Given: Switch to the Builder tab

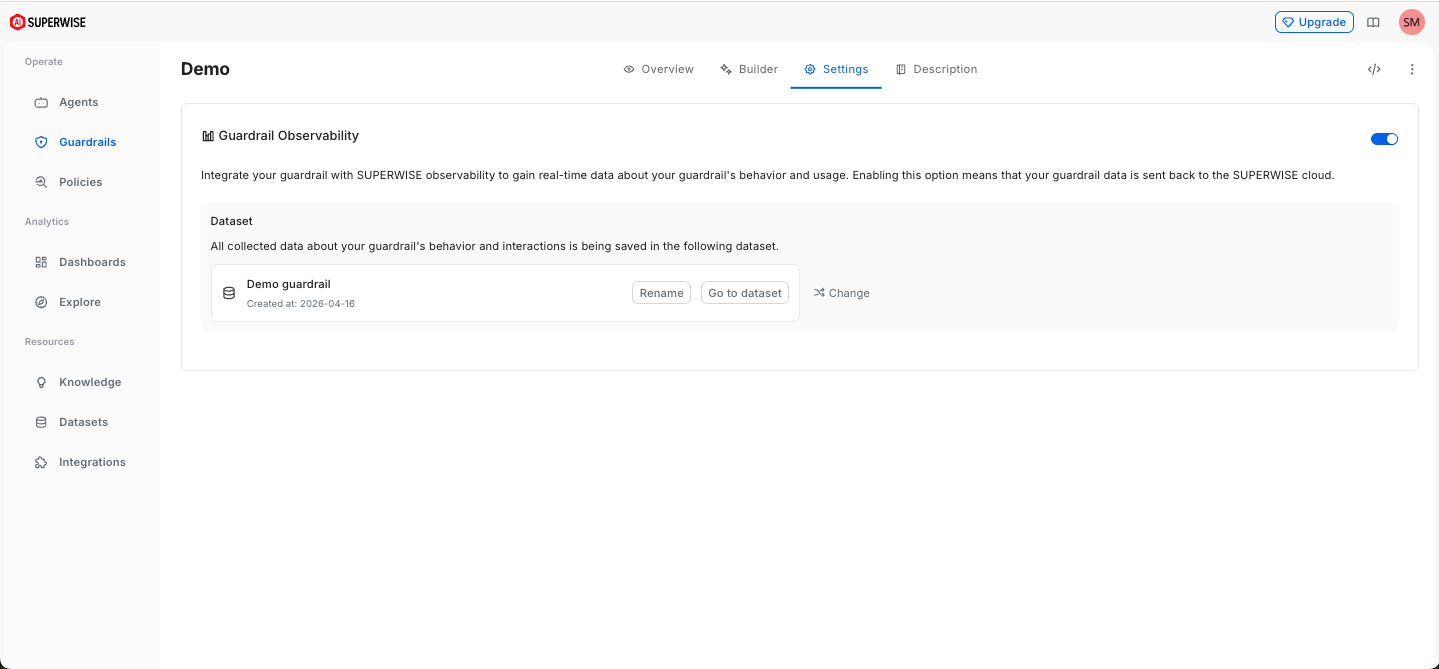Looking at the screenshot, I should tap(749, 69).
